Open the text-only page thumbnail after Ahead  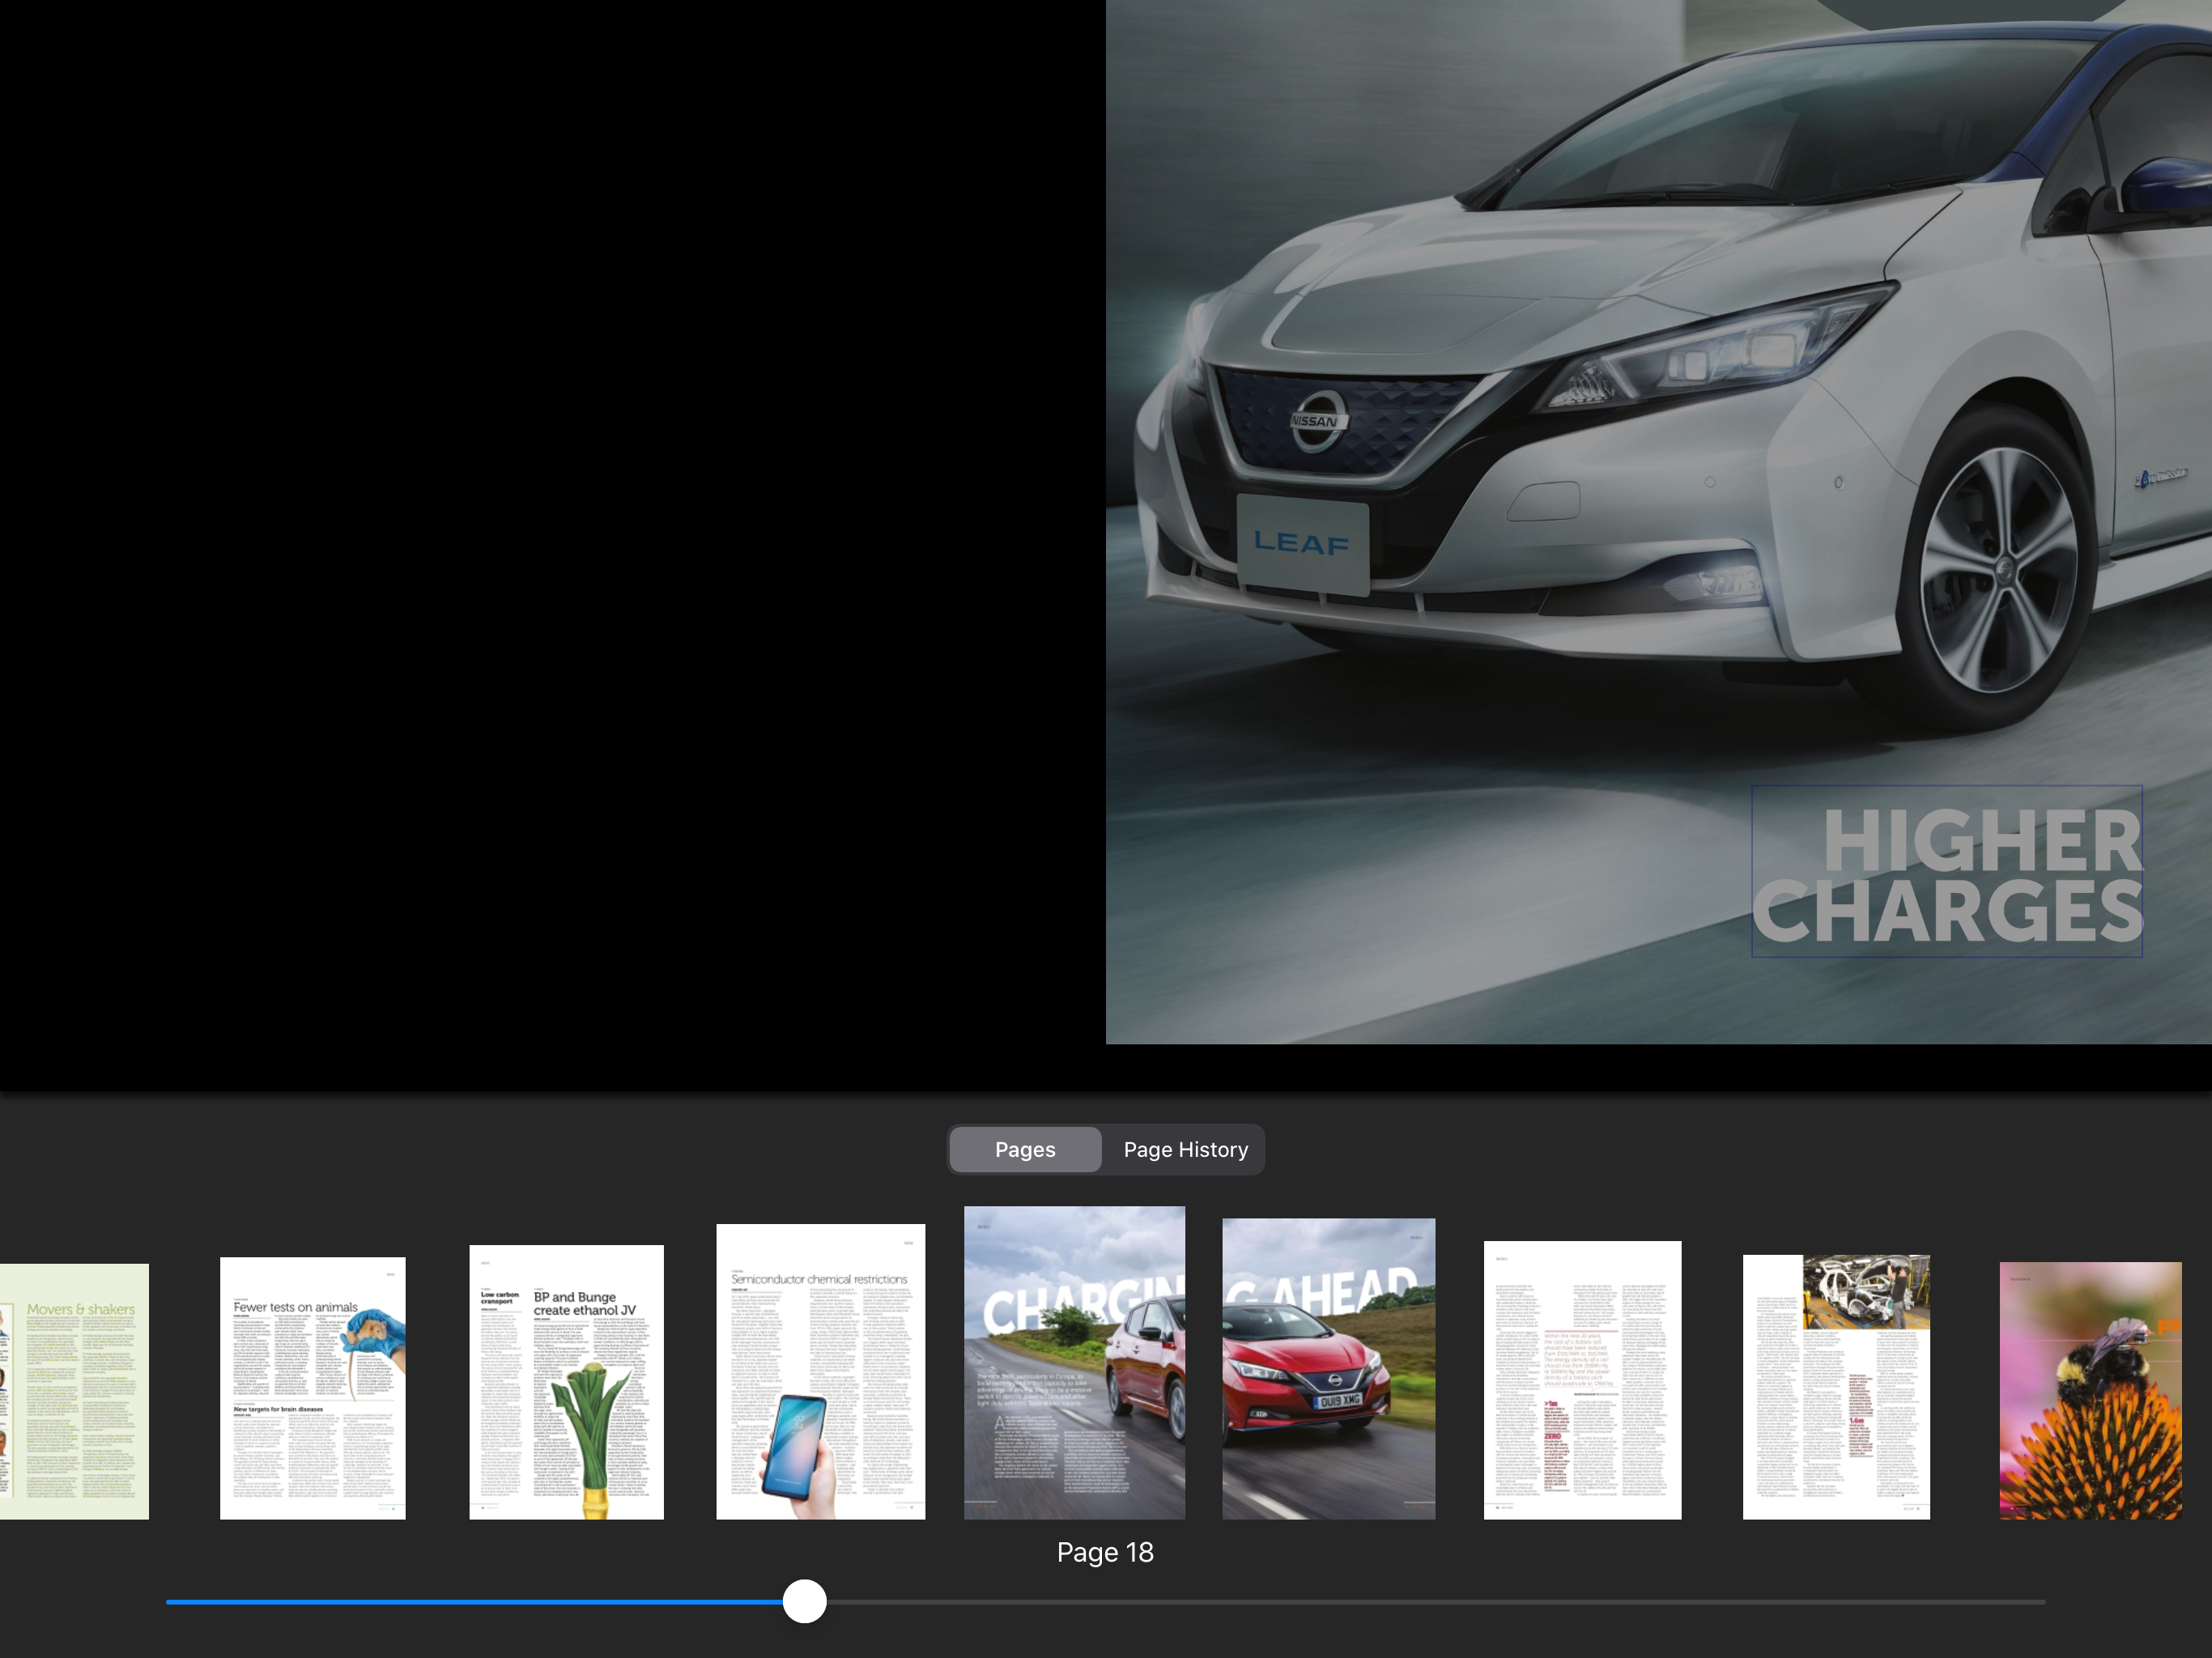[1583, 1380]
